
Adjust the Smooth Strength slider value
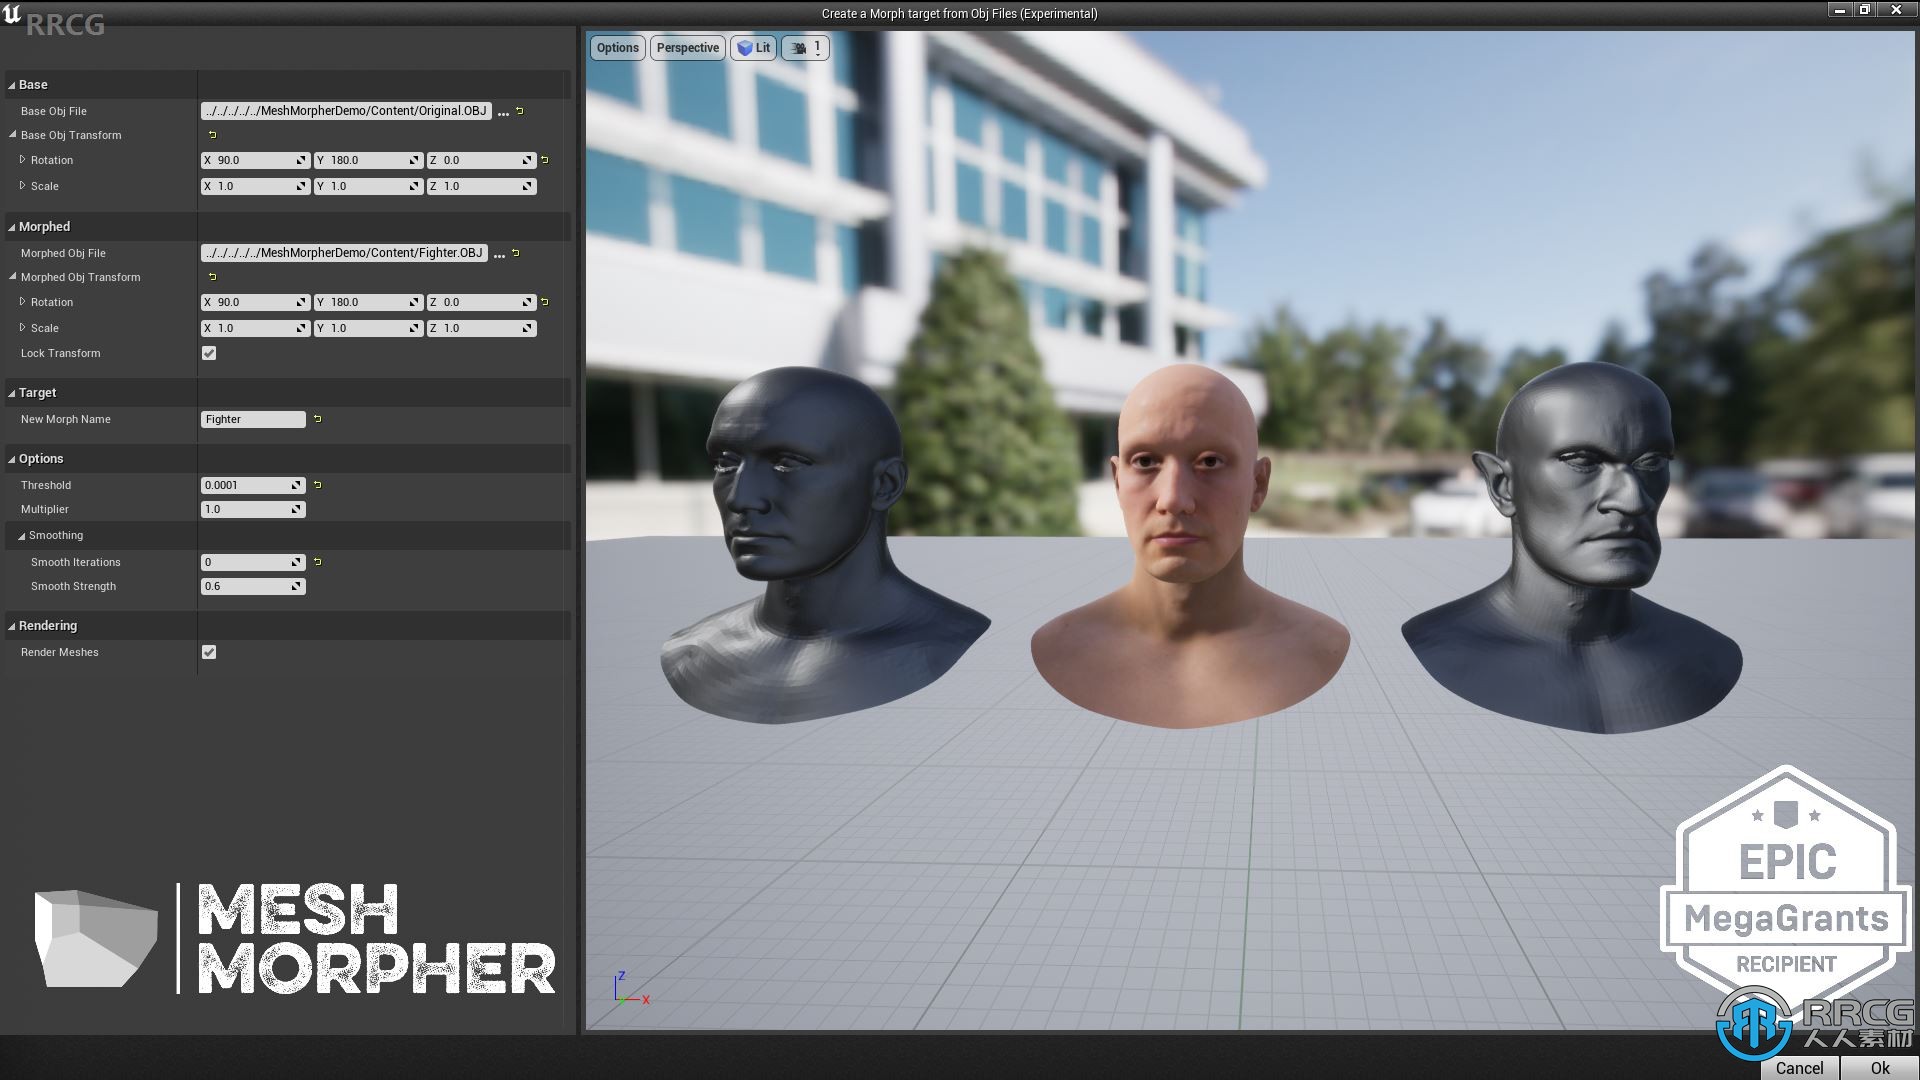(251, 585)
